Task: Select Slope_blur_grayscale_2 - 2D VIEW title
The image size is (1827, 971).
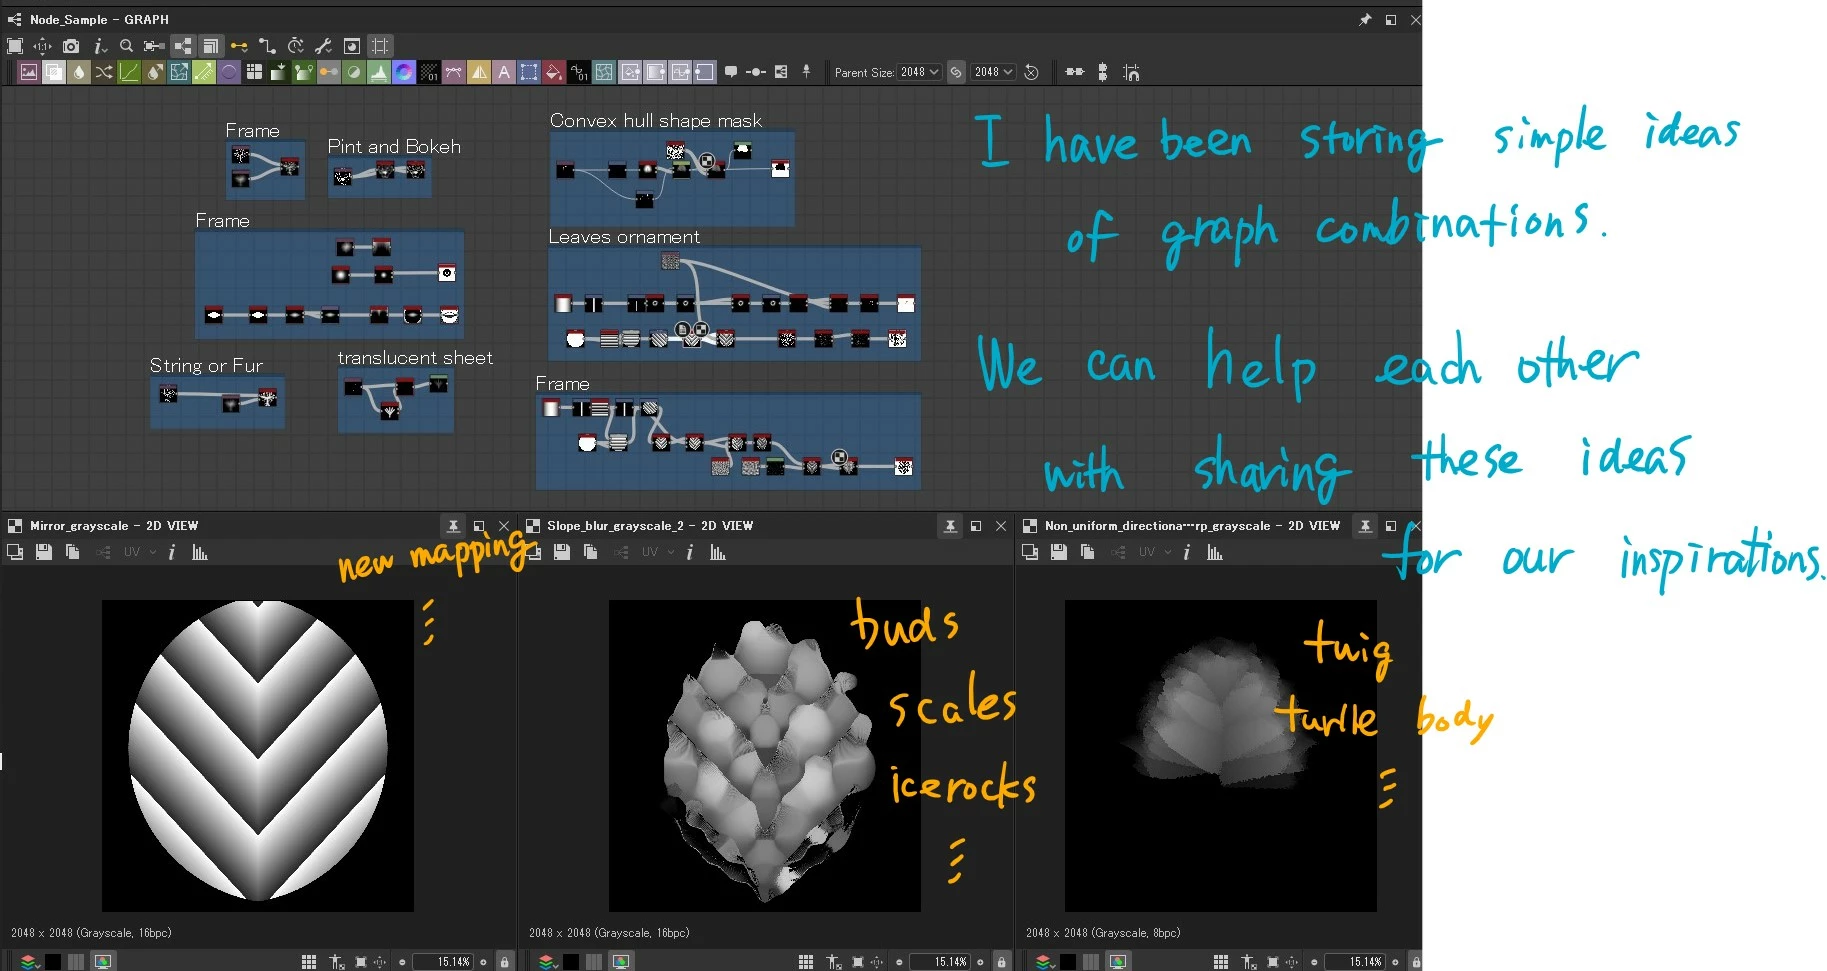Action: [x=650, y=526]
